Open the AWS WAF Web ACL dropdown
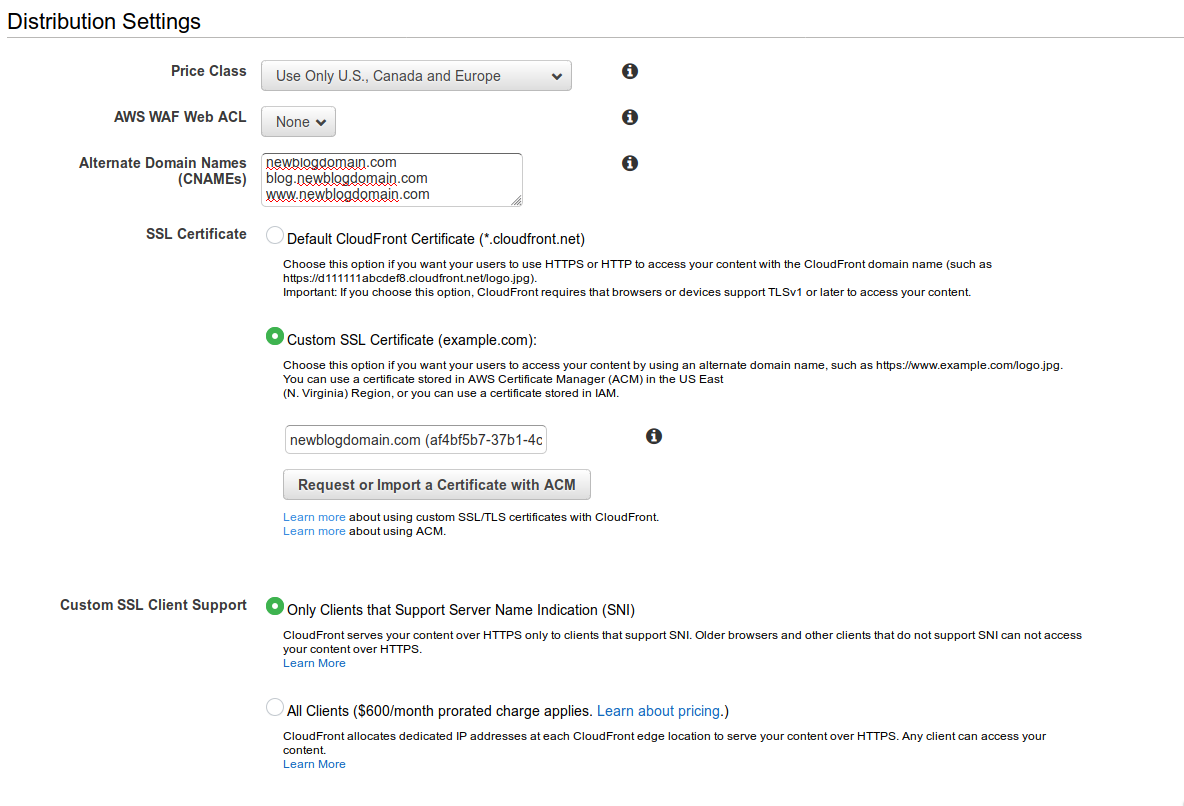The height and width of the screenshot is (806, 1184). click(298, 122)
